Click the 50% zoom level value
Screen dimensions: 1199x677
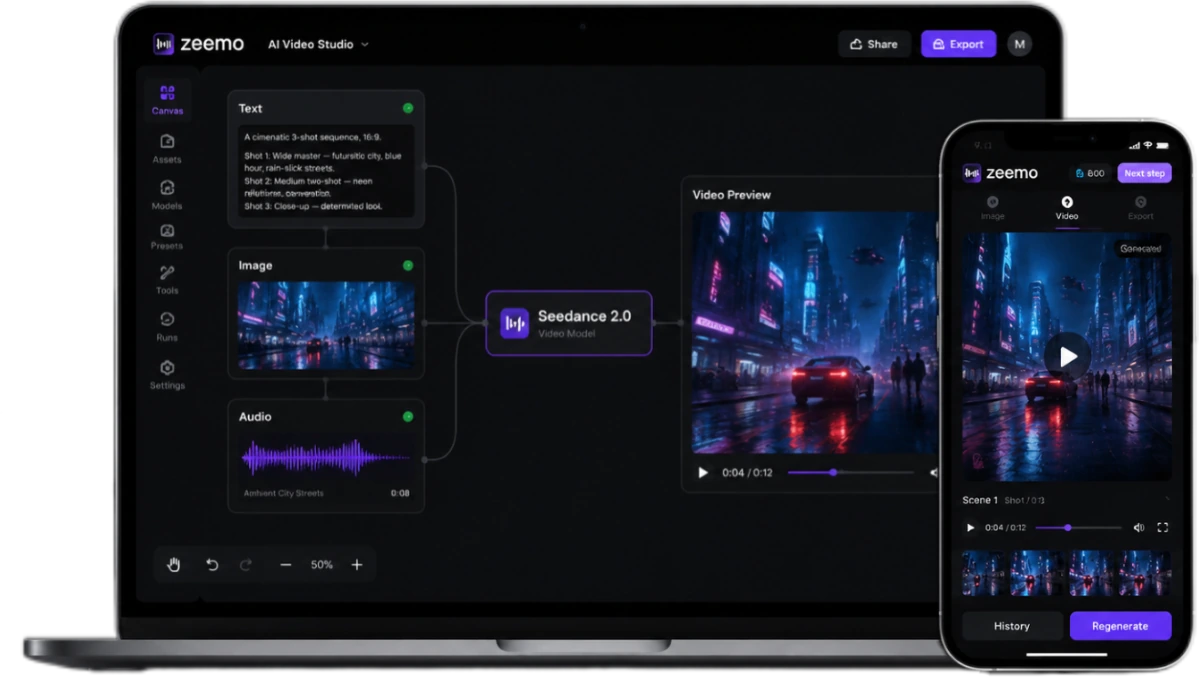point(321,565)
